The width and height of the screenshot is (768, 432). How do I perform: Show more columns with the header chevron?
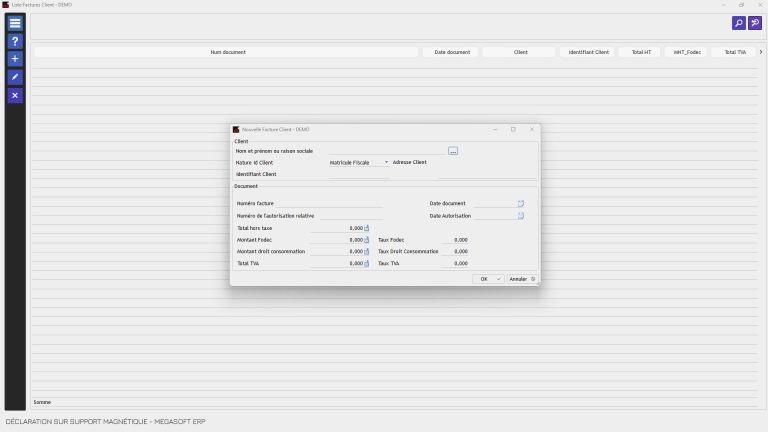point(761,52)
